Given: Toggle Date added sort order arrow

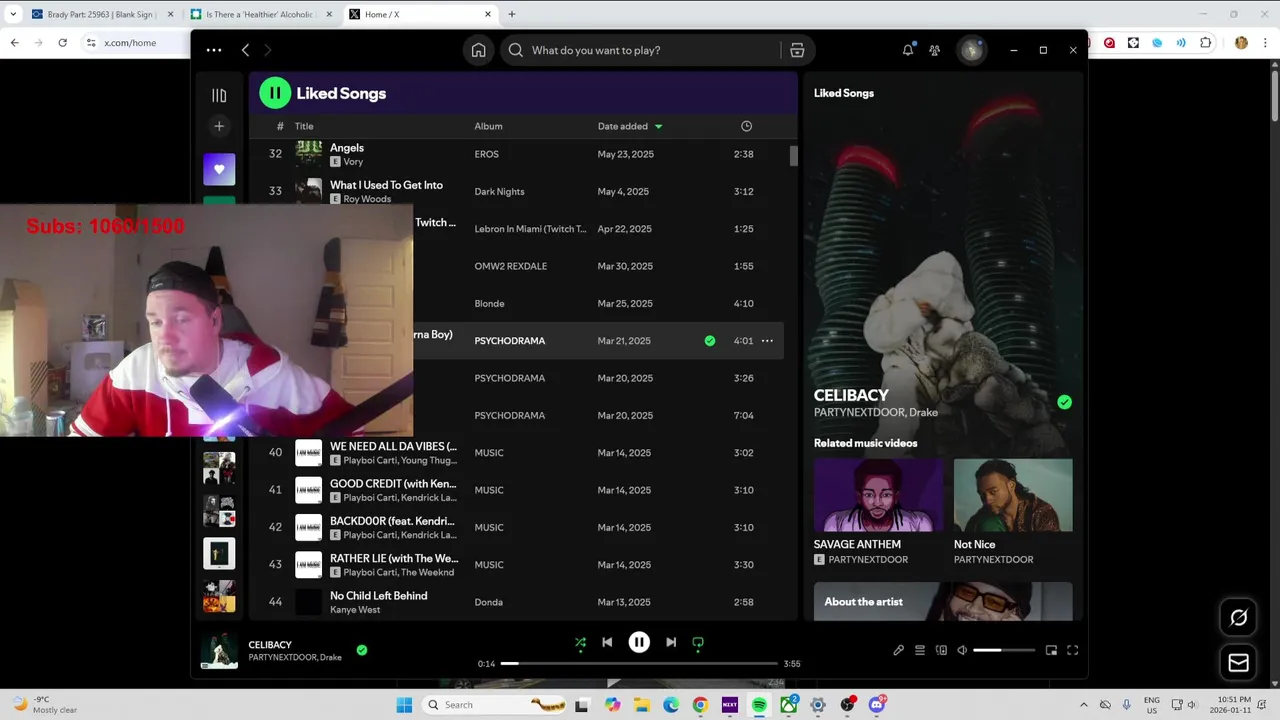Looking at the screenshot, I should (x=658, y=127).
